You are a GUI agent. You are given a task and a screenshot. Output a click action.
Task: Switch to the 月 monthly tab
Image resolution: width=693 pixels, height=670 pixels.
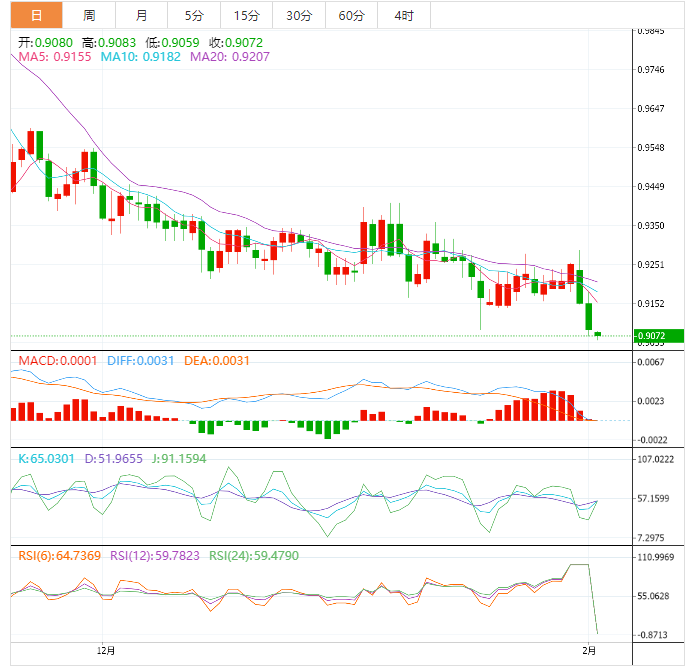tap(141, 15)
